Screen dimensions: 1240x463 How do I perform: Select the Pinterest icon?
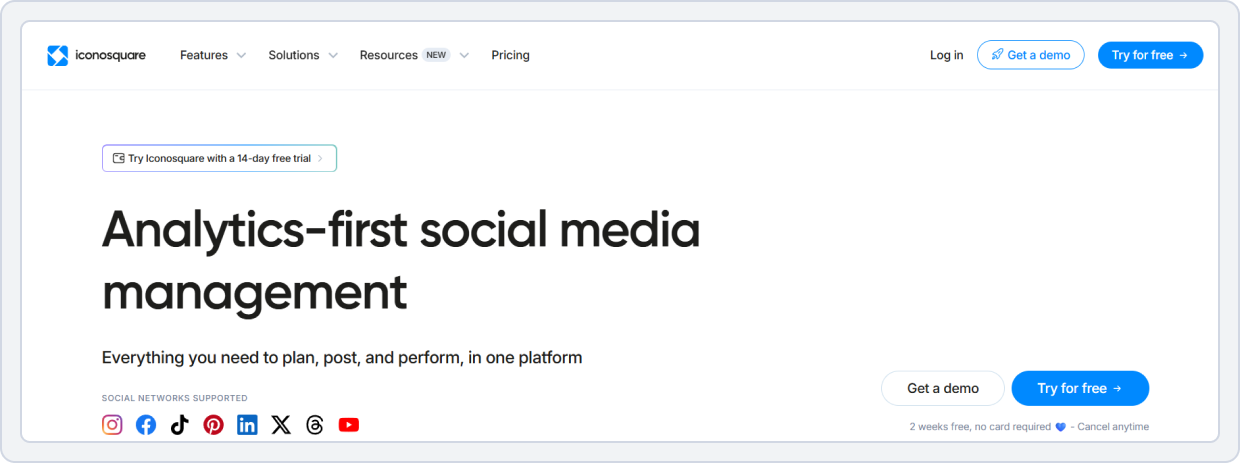click(214, 425)
